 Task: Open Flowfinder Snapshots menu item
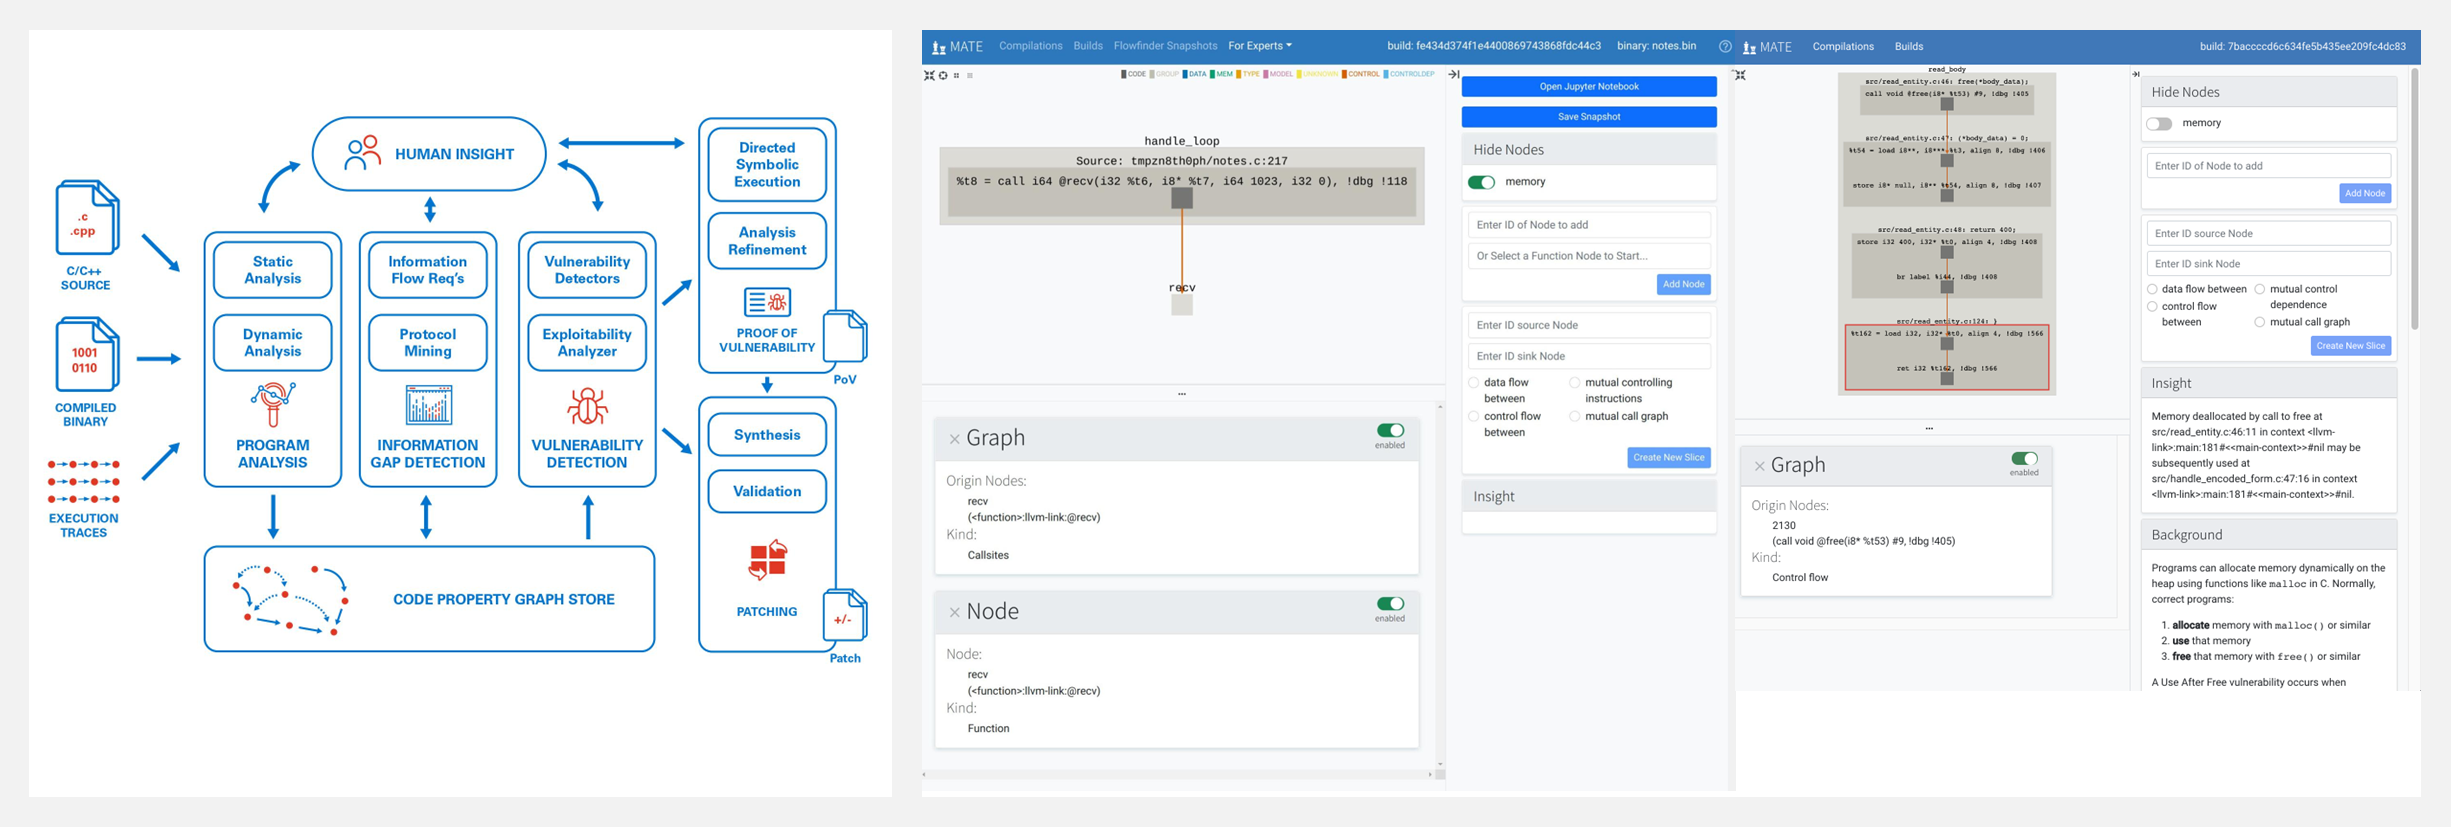[x=1165, y=46]
